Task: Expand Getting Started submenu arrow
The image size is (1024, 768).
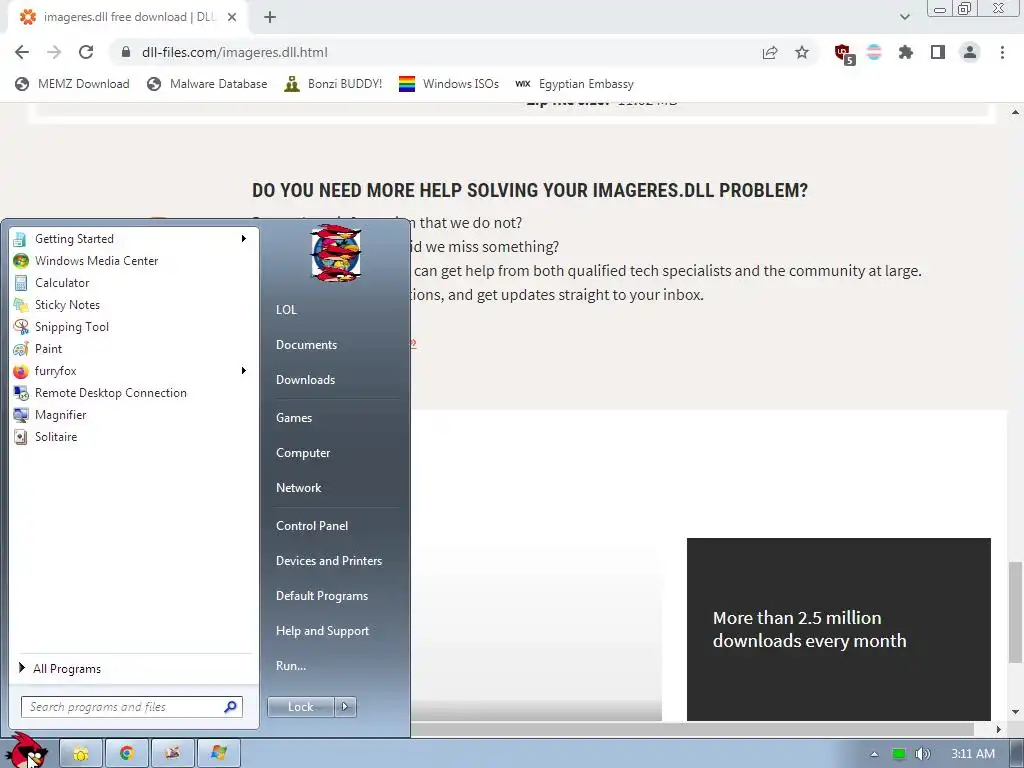Action: click(244, 239)
